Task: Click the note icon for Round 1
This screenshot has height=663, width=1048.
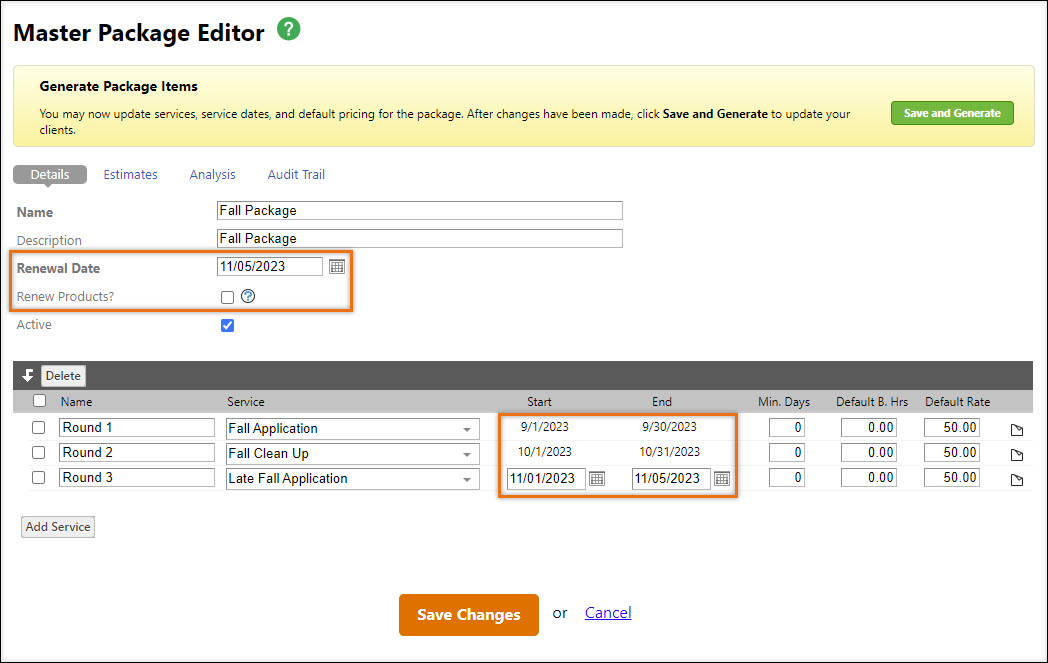Action: pos(1017,430)
